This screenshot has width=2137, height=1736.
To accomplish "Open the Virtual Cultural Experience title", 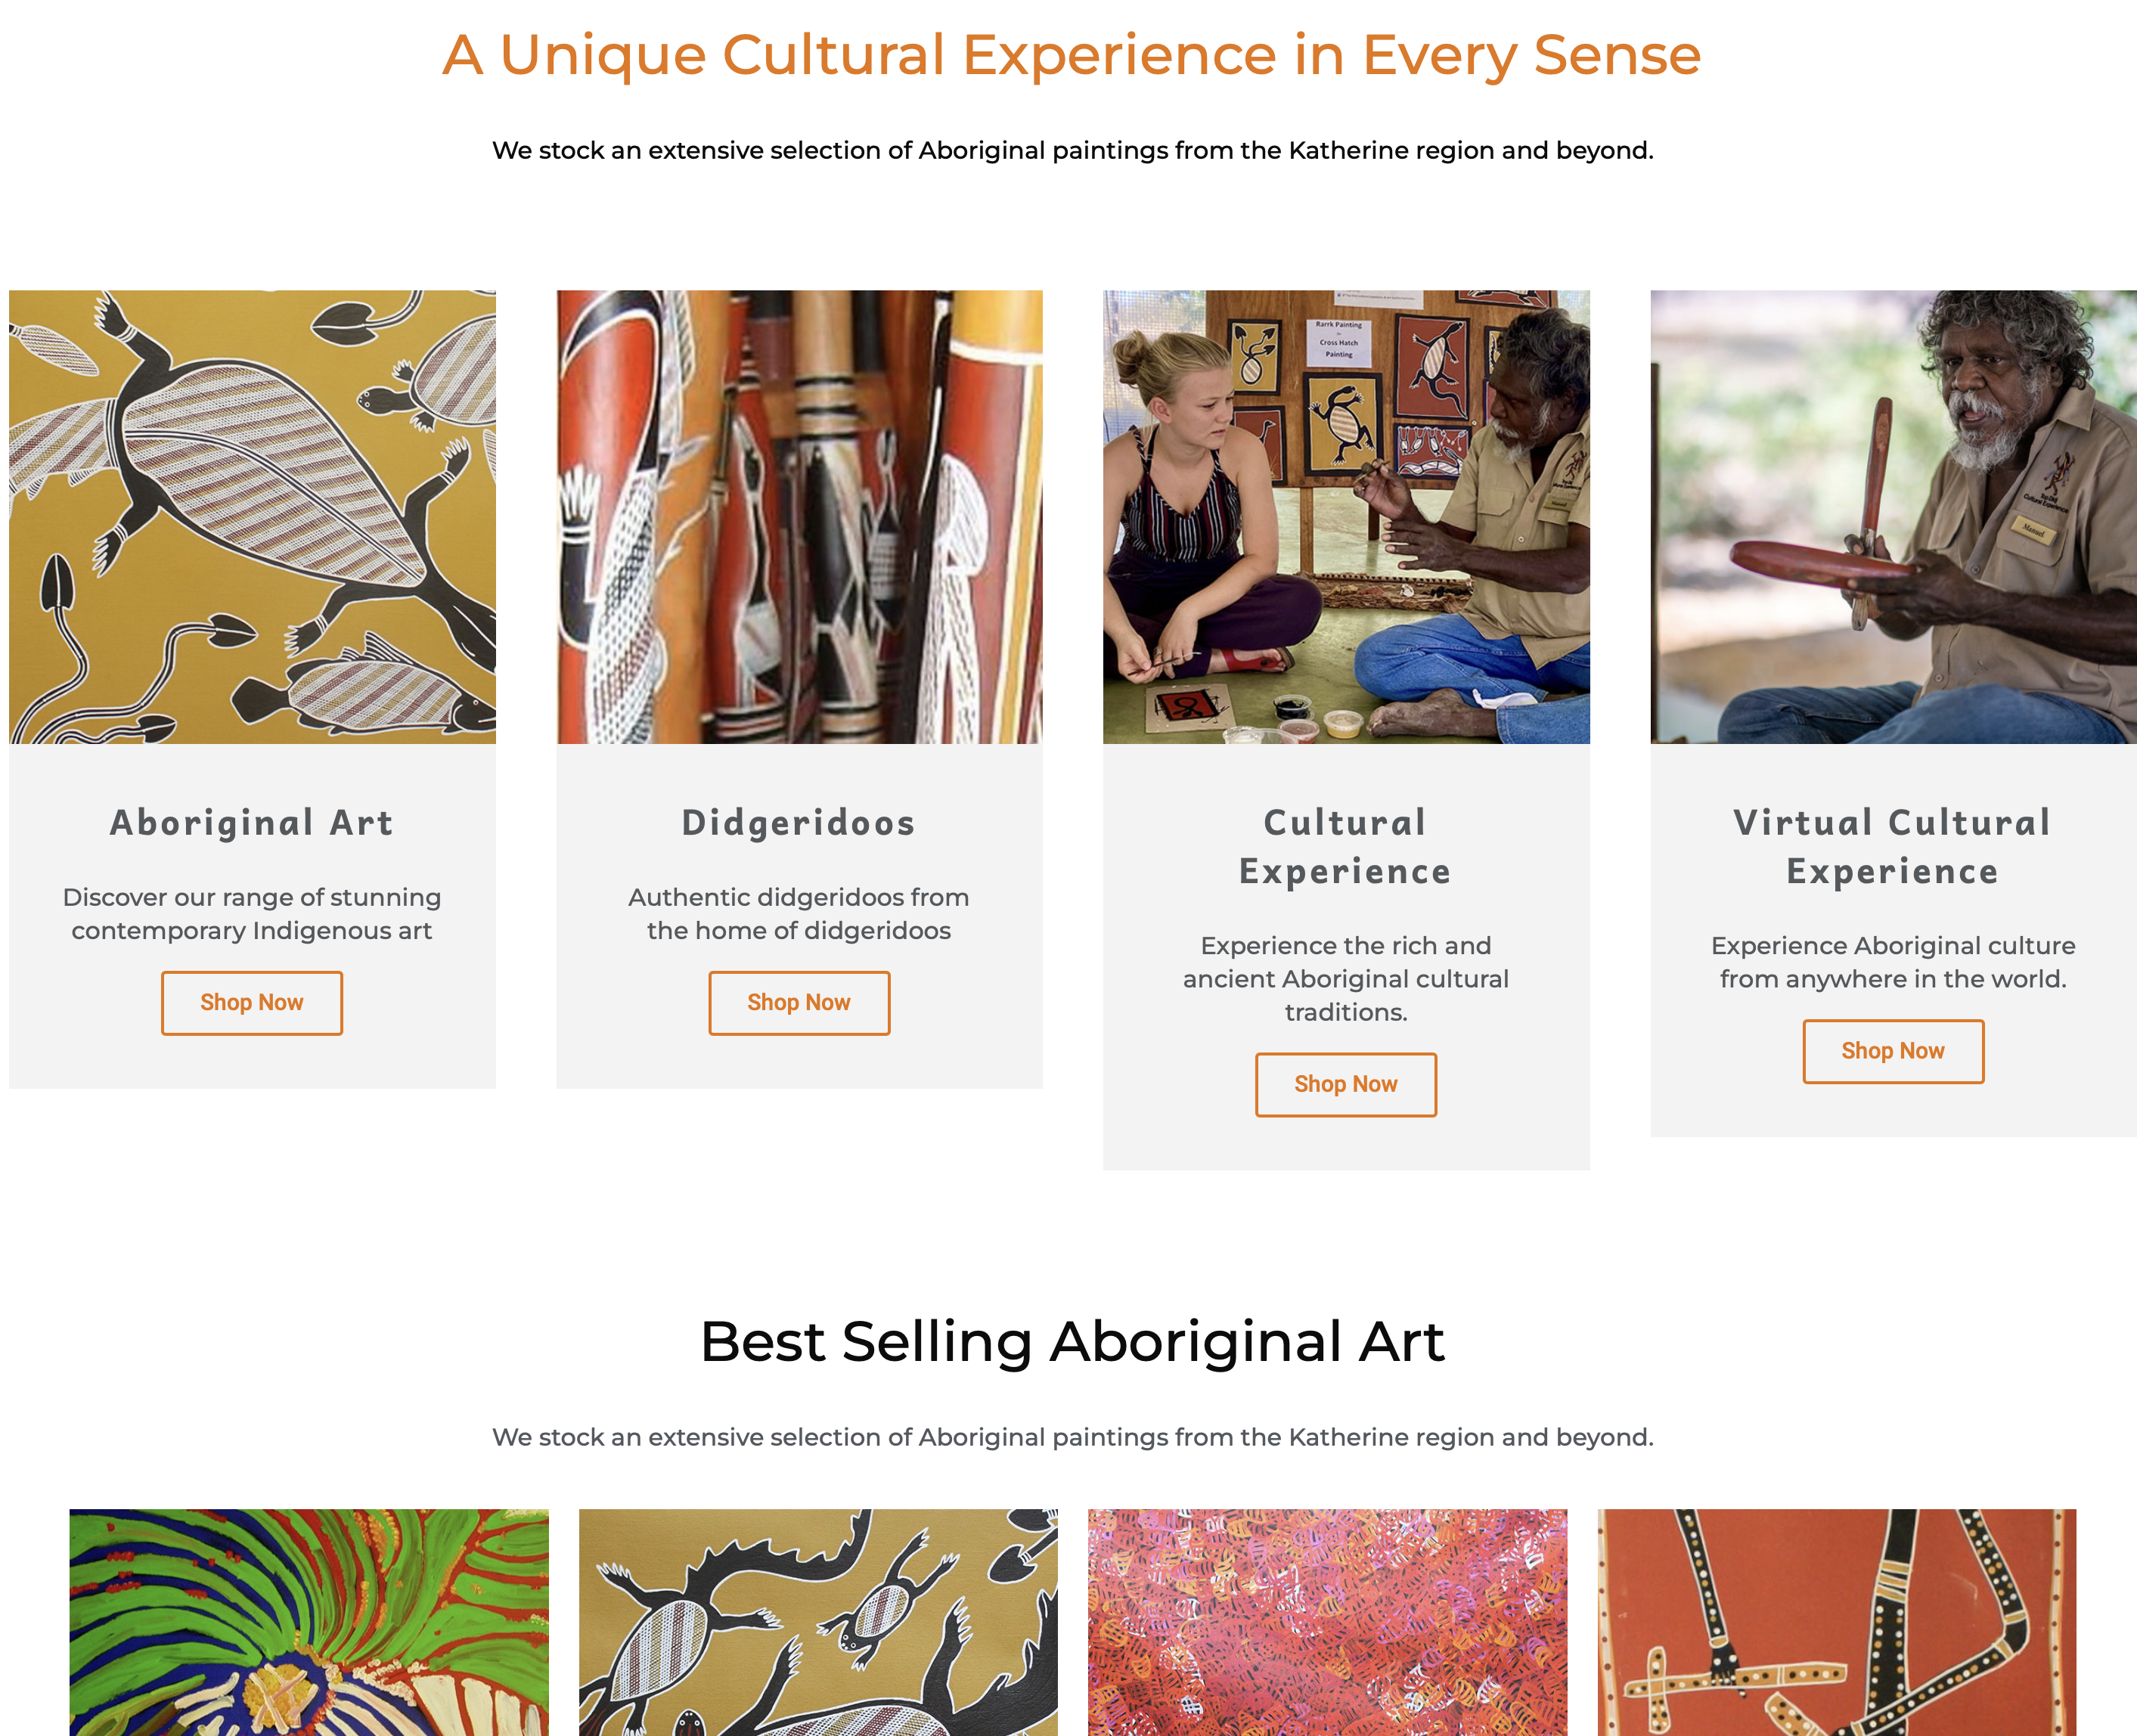I will 1892,847.
